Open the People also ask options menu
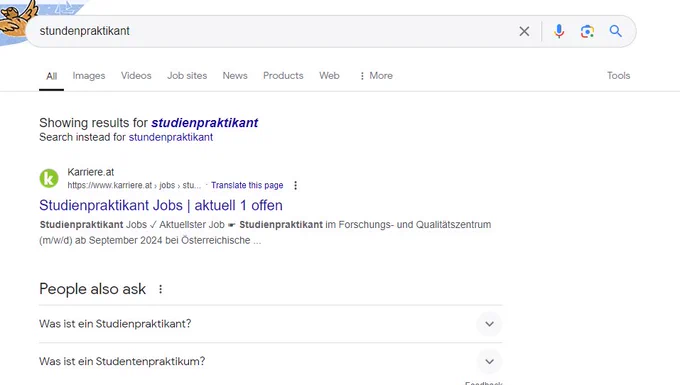 [x=160, y=289]
